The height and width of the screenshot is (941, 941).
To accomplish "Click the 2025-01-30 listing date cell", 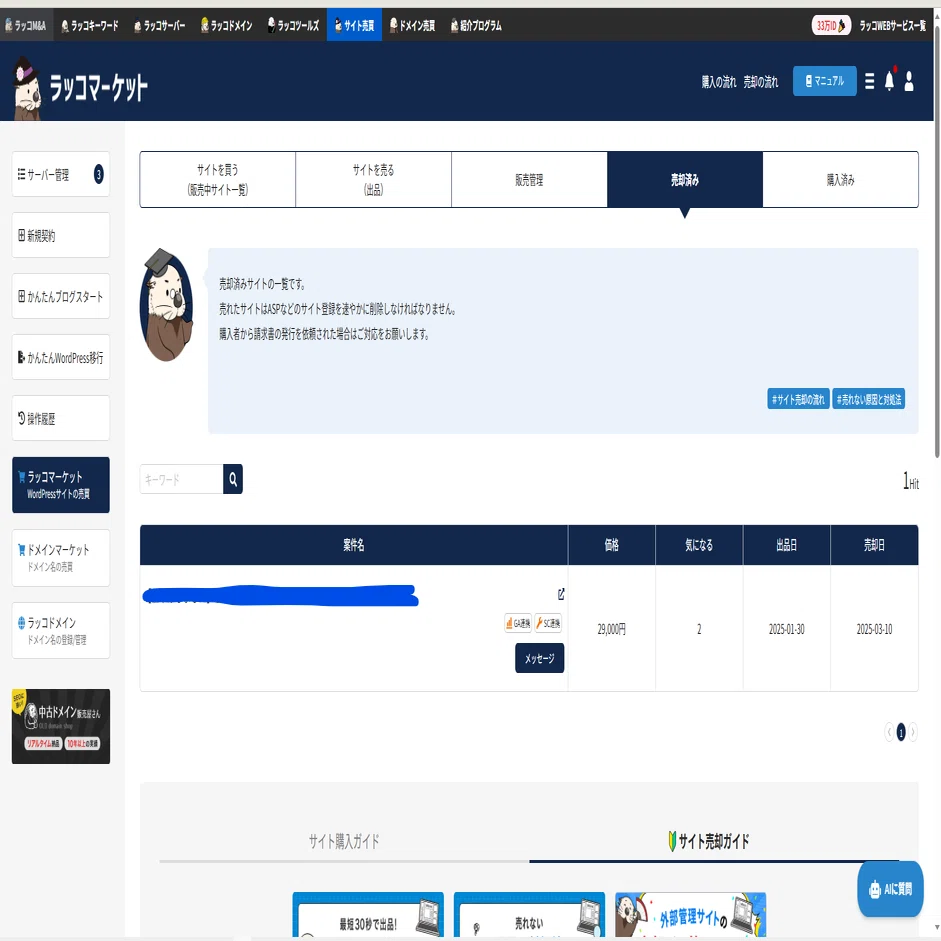I will tap(787, 629).
